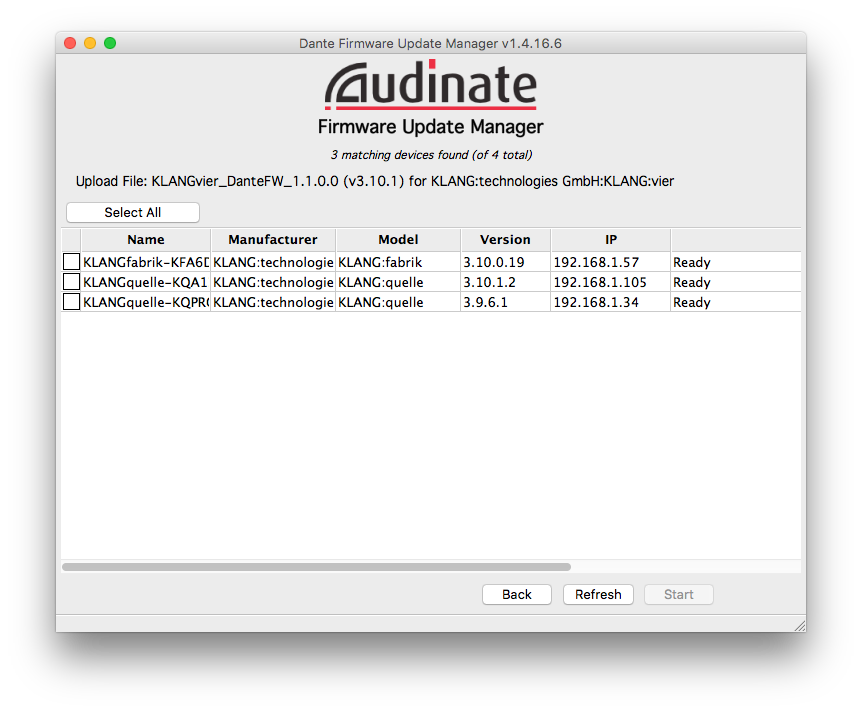862x712 pixels.
Task: Refresh the device list
Action: 598,594
